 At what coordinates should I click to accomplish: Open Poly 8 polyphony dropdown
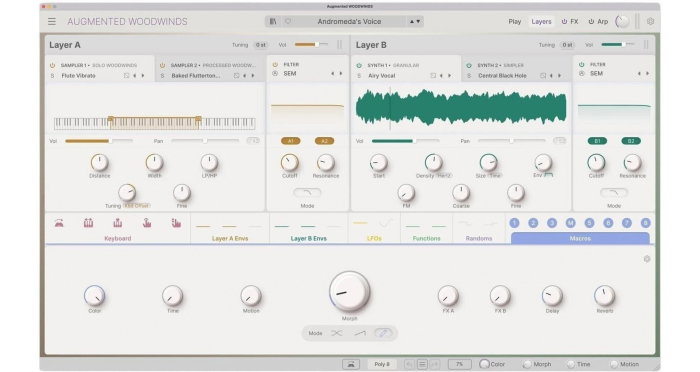(382, 364)
